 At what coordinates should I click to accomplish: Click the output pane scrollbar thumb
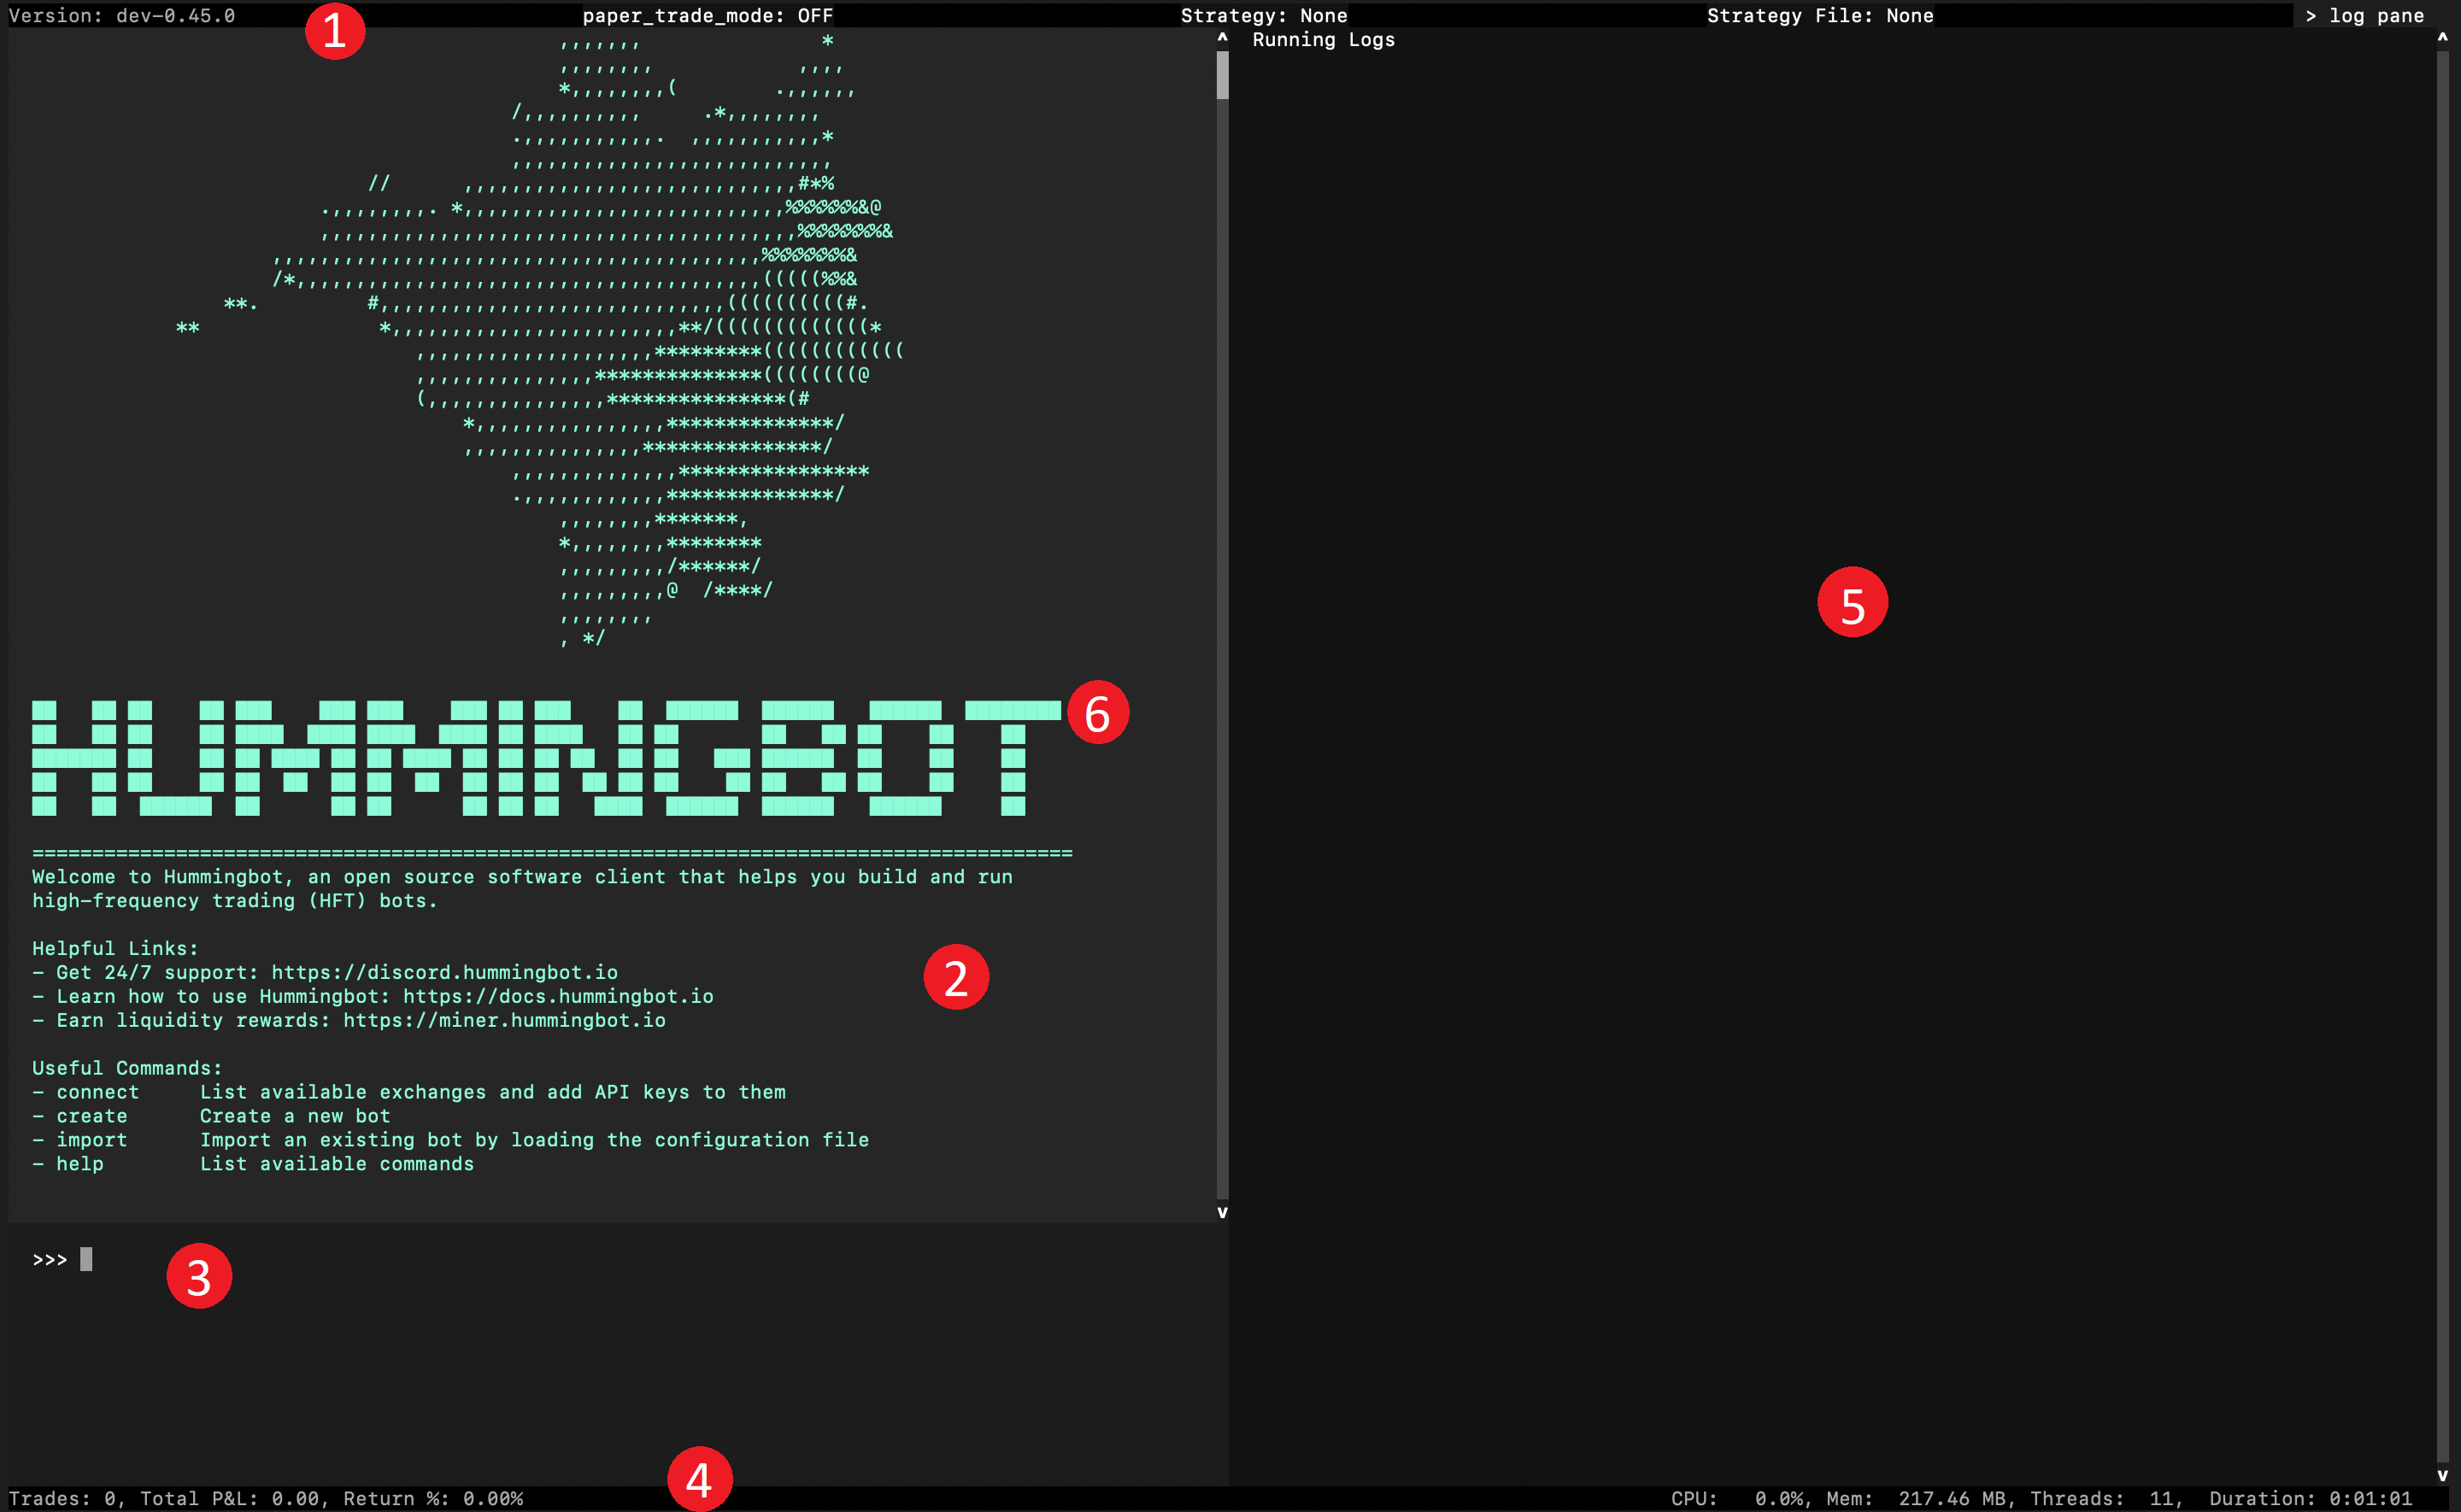pos(1222,75)
